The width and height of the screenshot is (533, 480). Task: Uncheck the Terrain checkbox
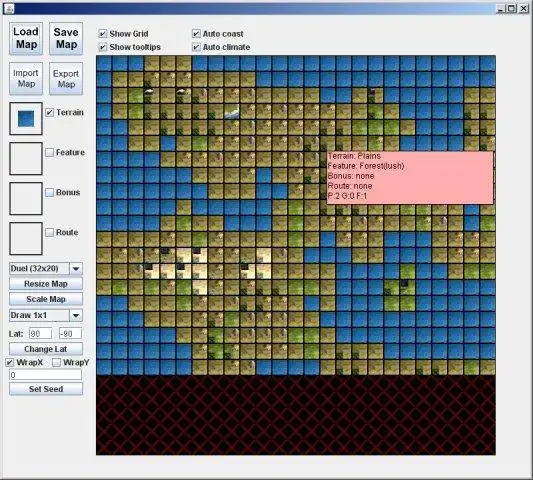click(50, 112)
